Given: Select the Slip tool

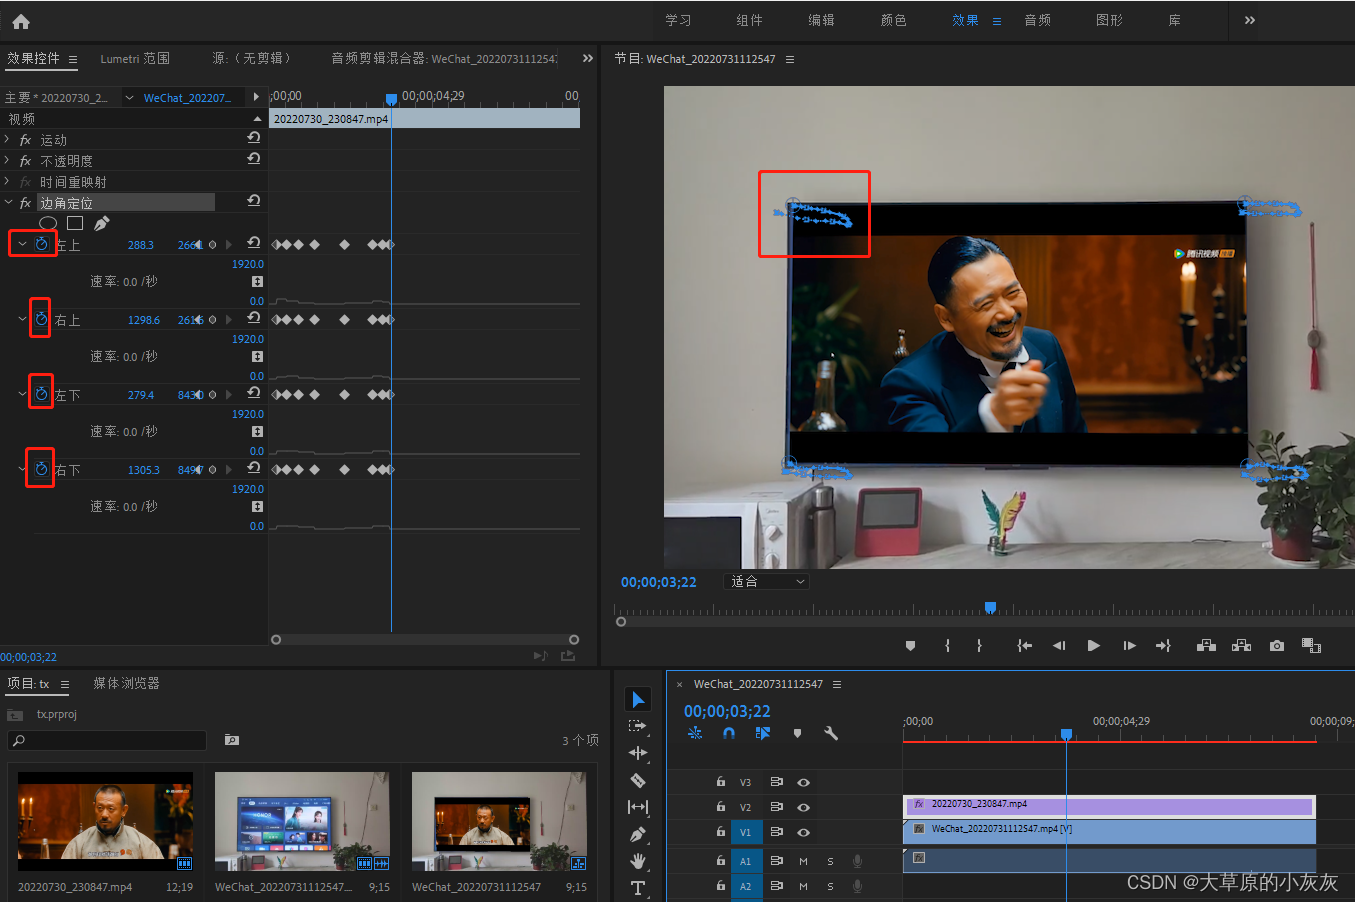Looking at the screenshot, I should click(x=637, y=807).
